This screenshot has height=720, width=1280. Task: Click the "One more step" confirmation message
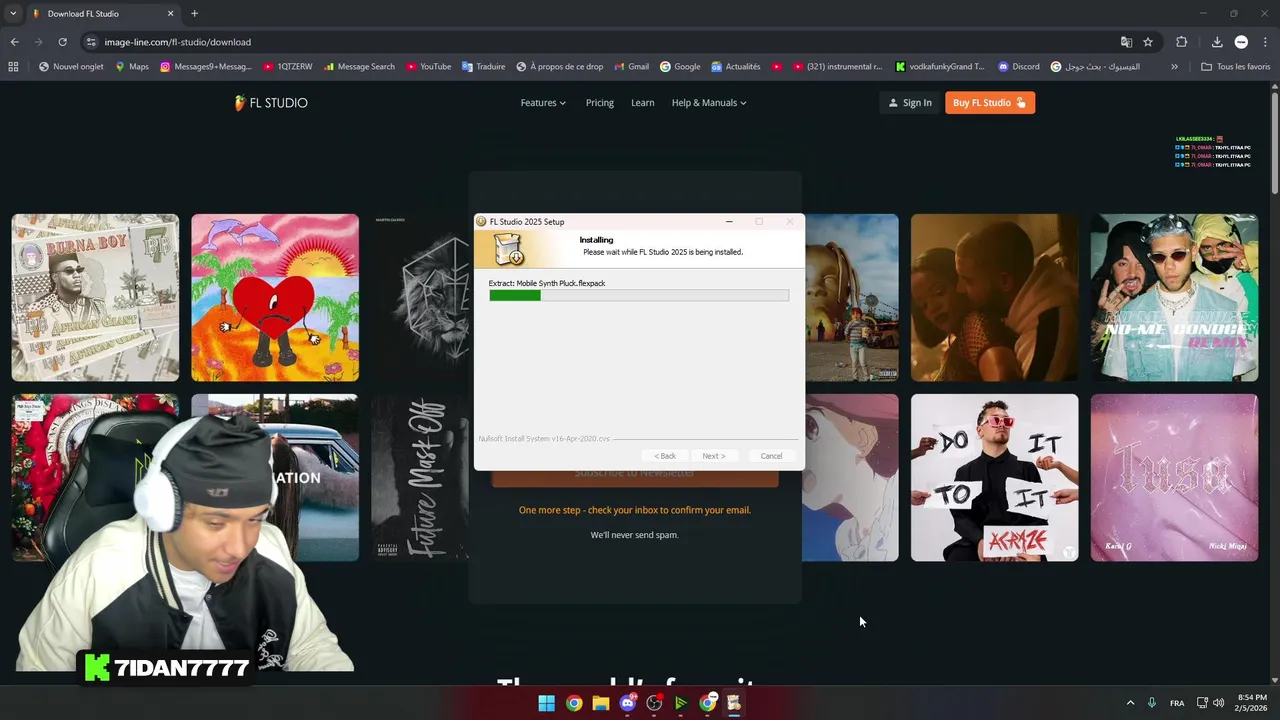635,510
